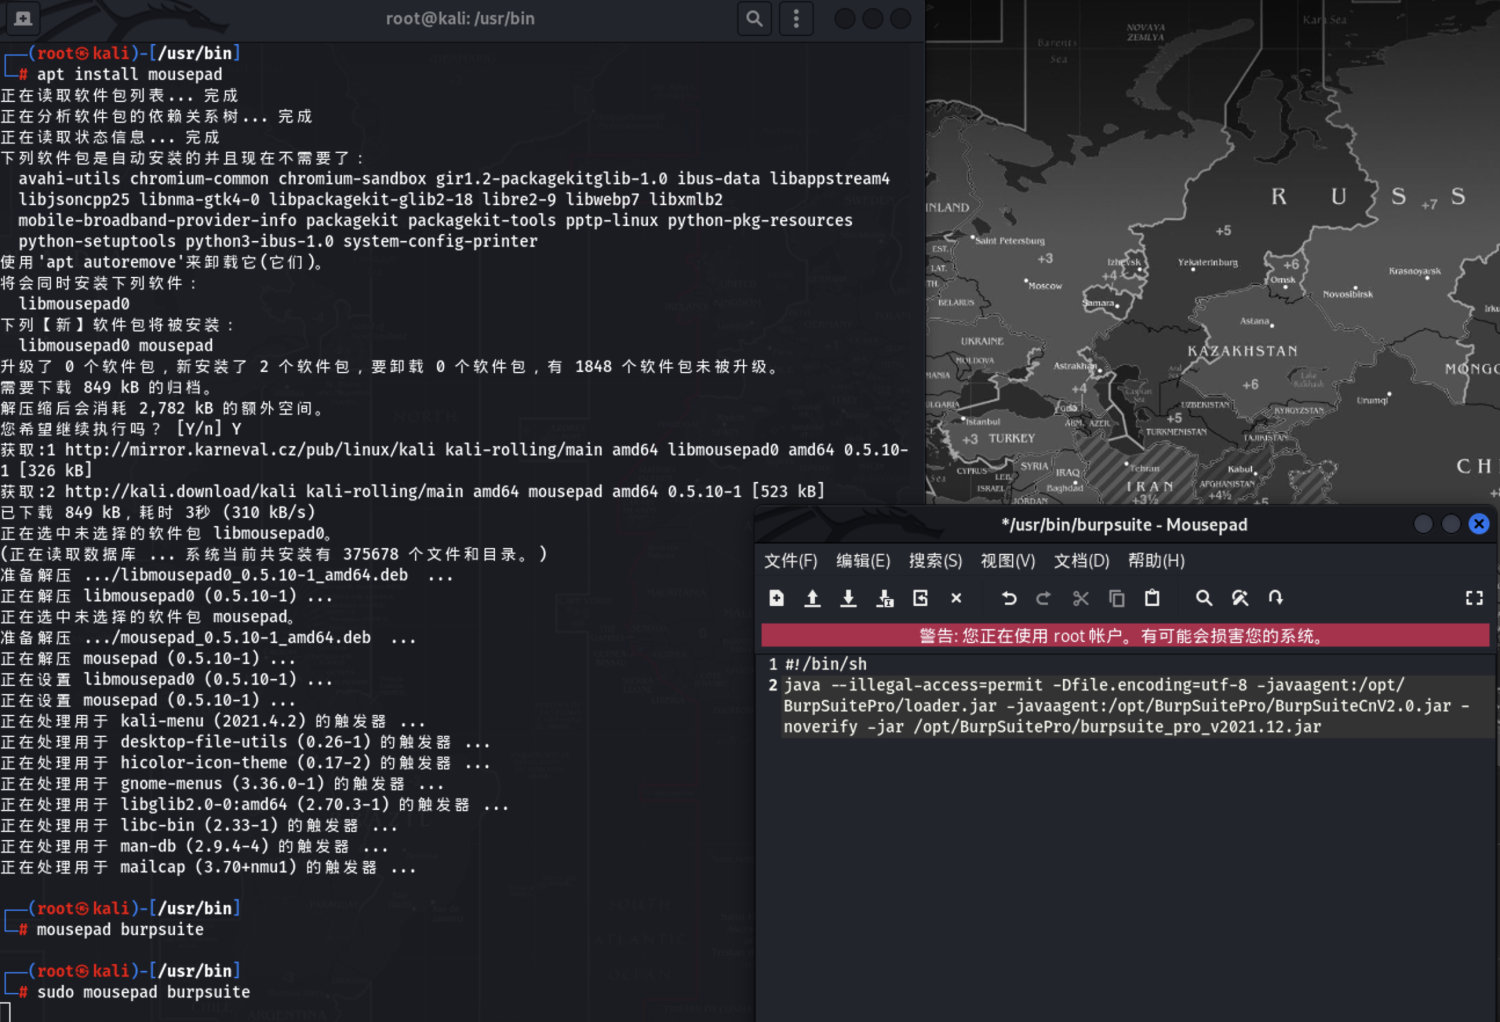Viewport: 1500px width, 1022px height.
Task: Copy selection using the toolbar icon
Action: tap(1116, 598)
